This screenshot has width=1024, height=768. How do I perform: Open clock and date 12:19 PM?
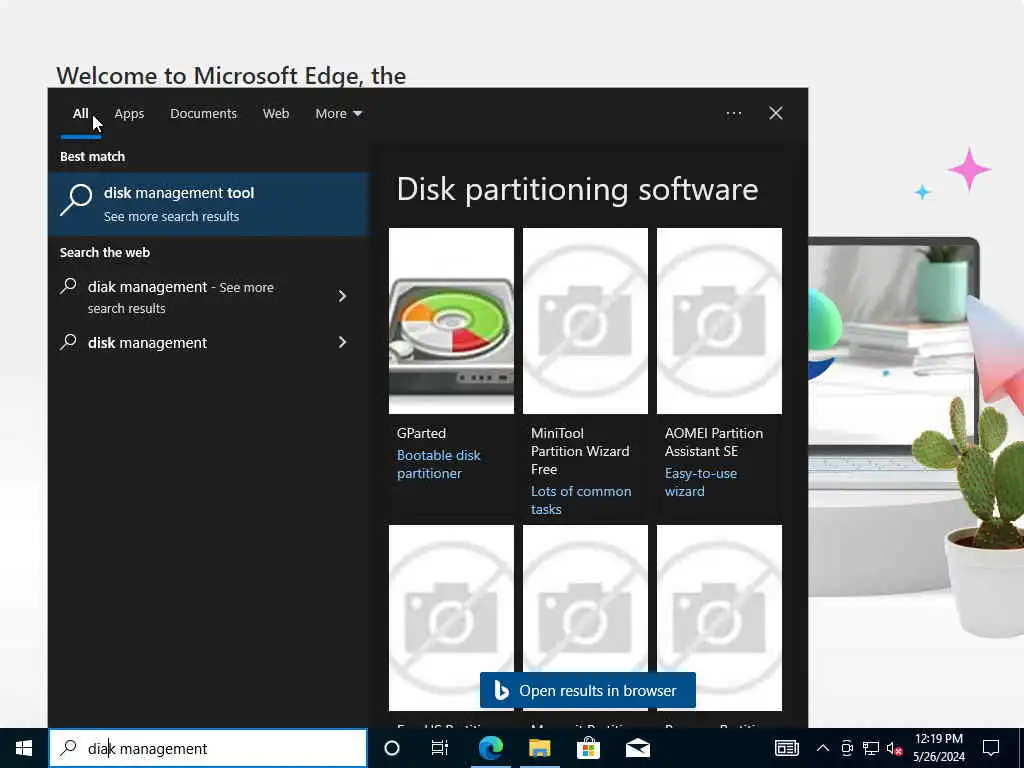(938, 748)
